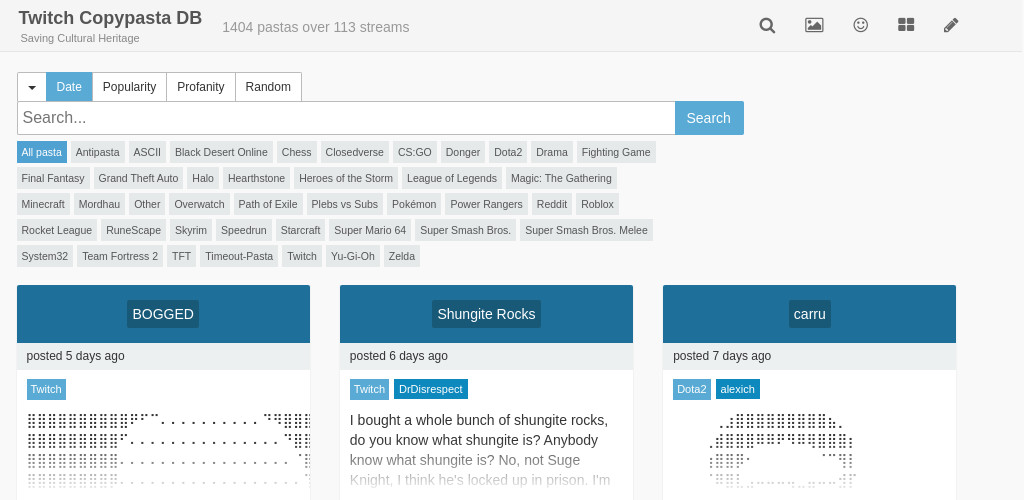Screen dimensions: 1024x500
Task: Open the Super Smash Bros. Melee tag
Action: pyautogui.click(x=586, y=230)
